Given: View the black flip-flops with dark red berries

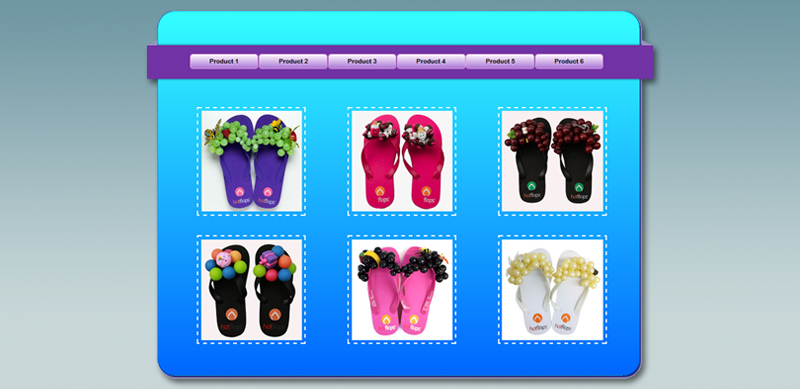Looking at the screenshot, I should [x=553, y=161].
